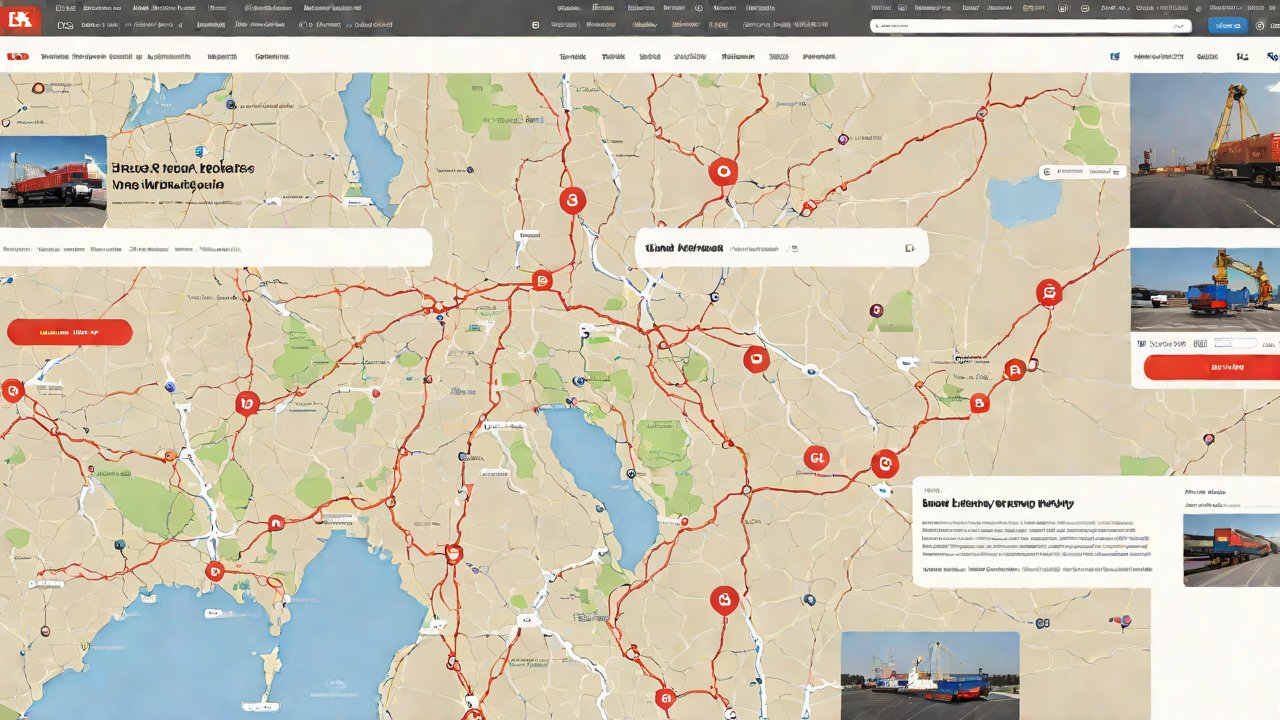This screenshot has width=1280, height=720.
Task: Select the purple pin near the map's upper right
Action: [843, 139]
